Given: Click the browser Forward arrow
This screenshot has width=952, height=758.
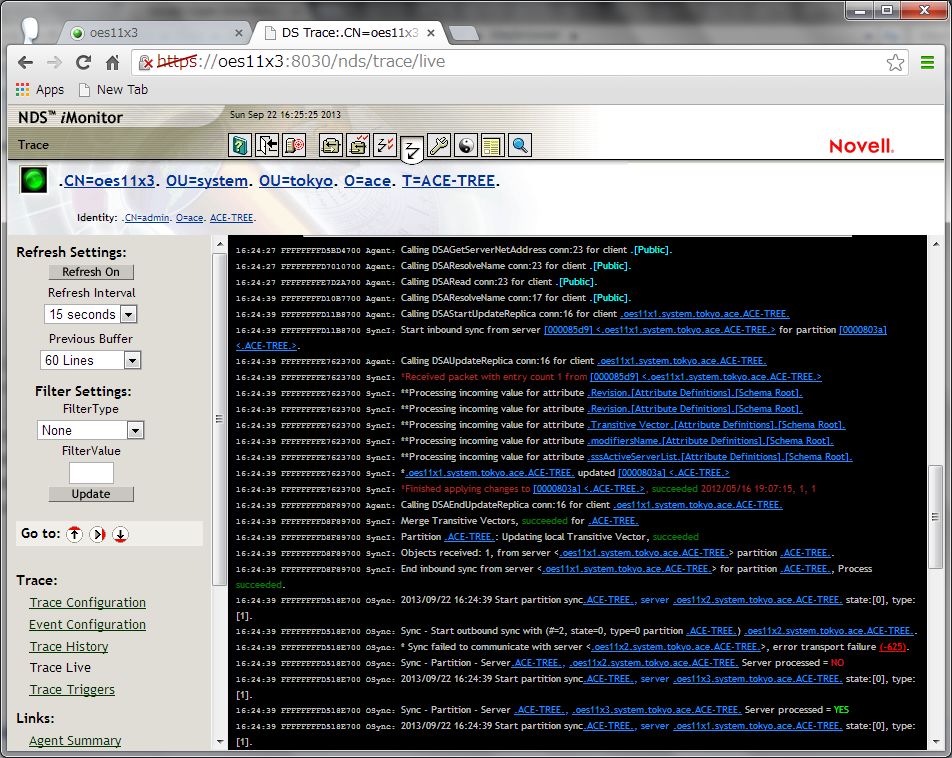Looking at the screenshot, I should pyautogui.click(x=55, y=62).
